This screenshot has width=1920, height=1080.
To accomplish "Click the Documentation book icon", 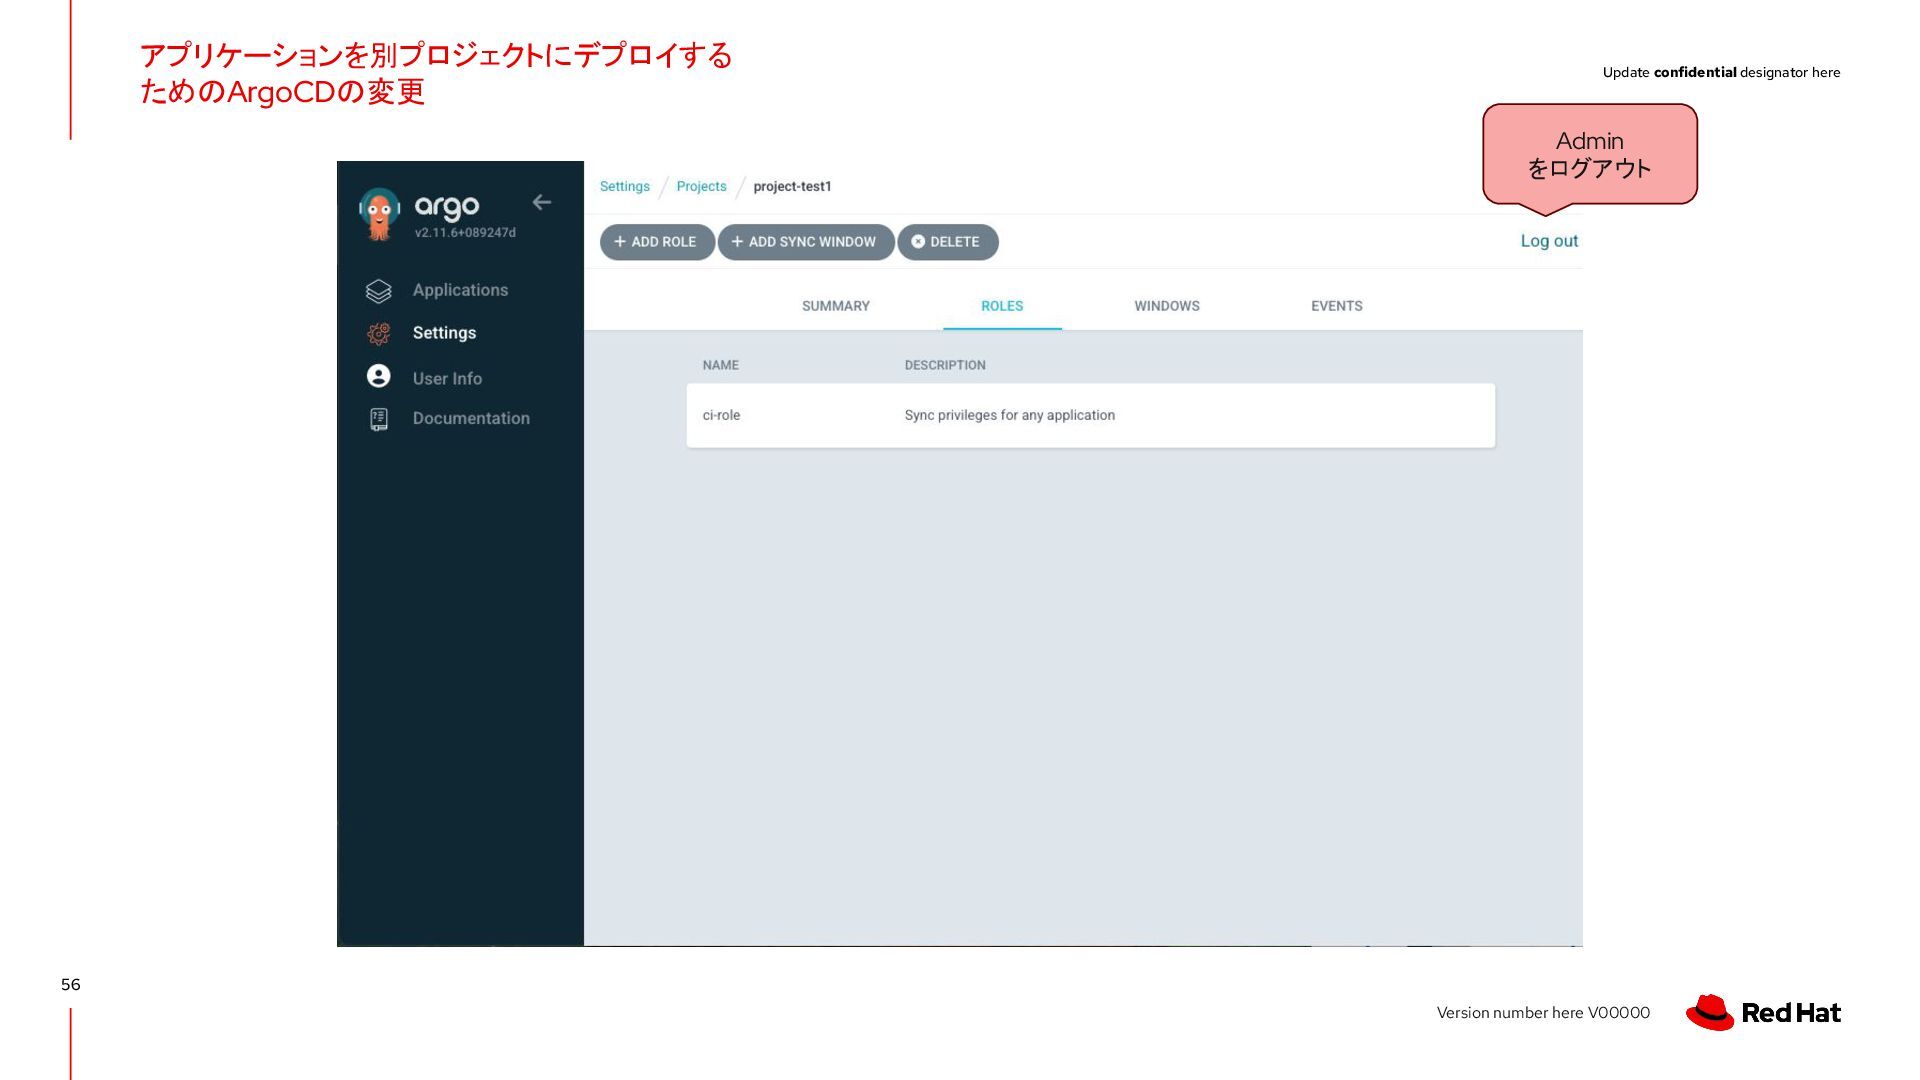I will [378, 419].
